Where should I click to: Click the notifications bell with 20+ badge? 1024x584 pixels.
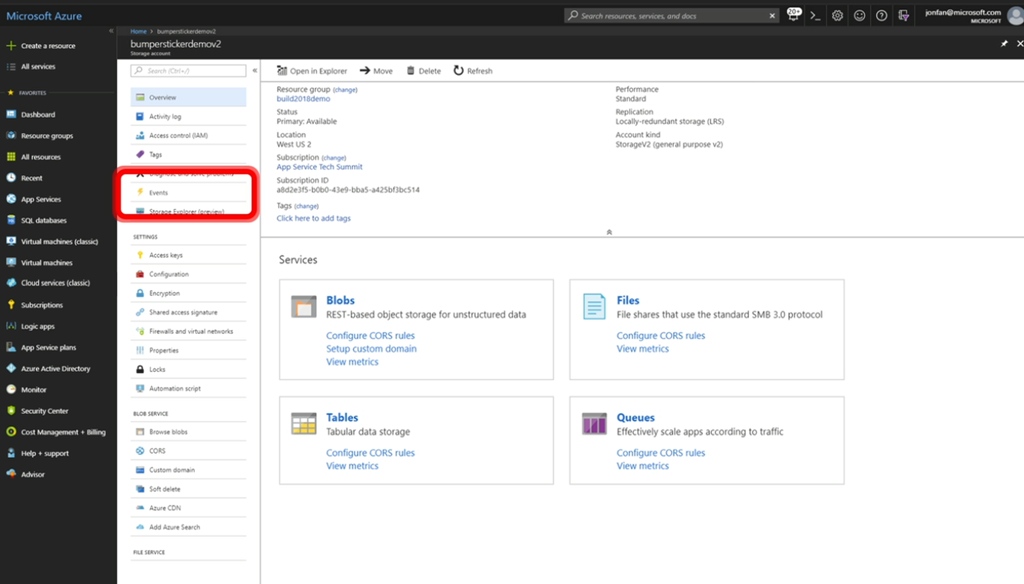(794, 15)
